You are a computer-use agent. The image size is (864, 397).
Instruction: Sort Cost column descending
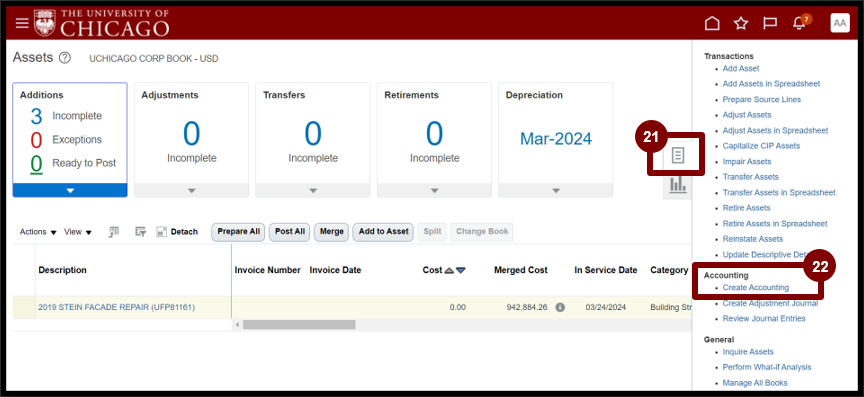[461, 271]
